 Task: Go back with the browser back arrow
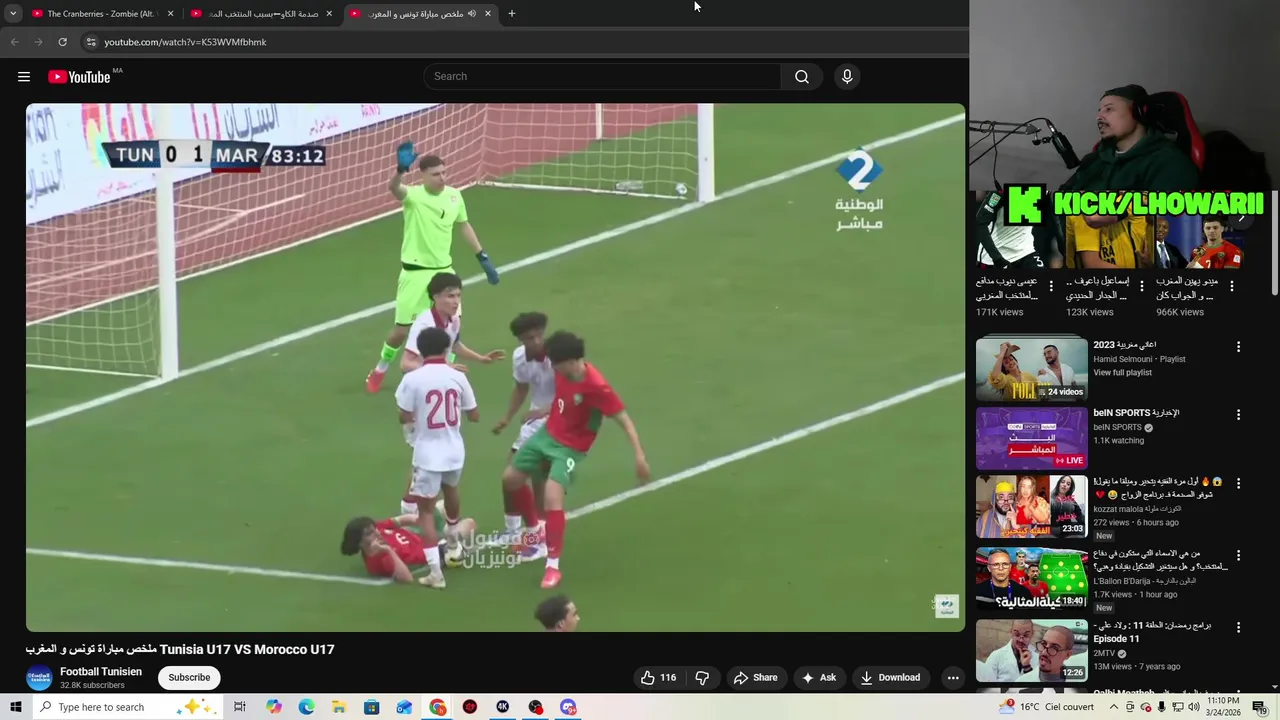tap(14, 42)
